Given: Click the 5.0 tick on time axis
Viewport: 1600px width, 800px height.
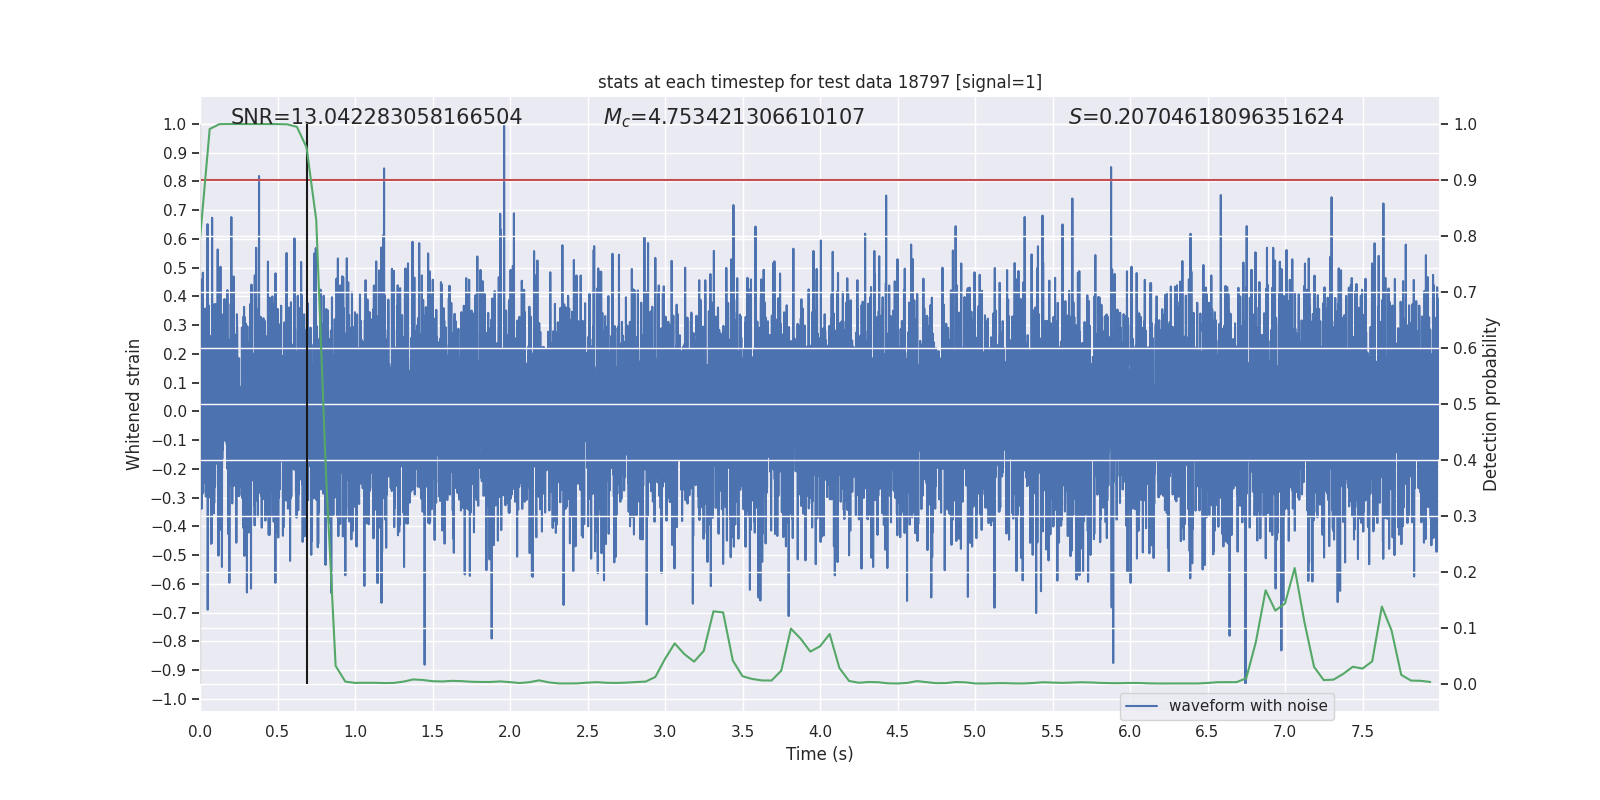Looking at the screenshot, I should click(974, 732).
